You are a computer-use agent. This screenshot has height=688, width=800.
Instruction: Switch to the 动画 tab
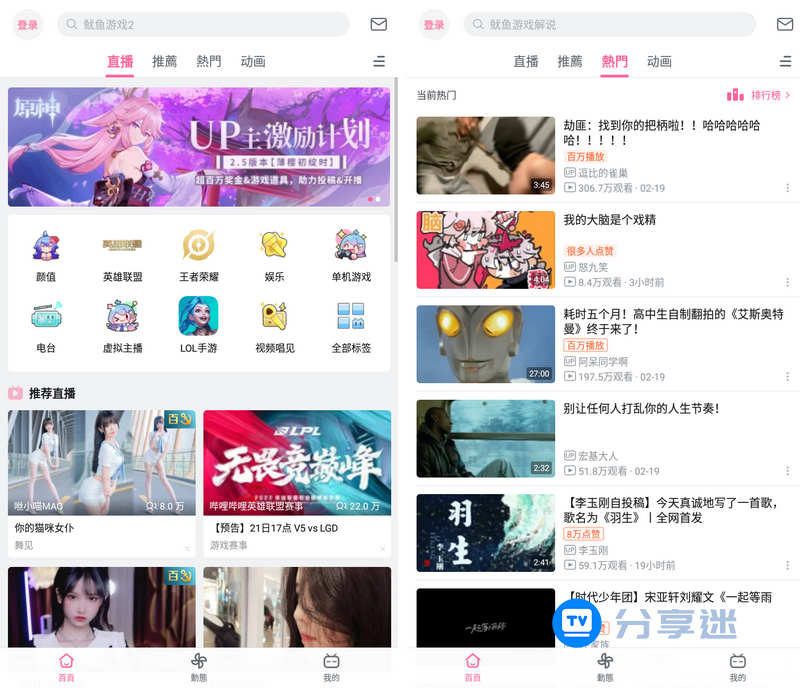[x=253, y=61]
